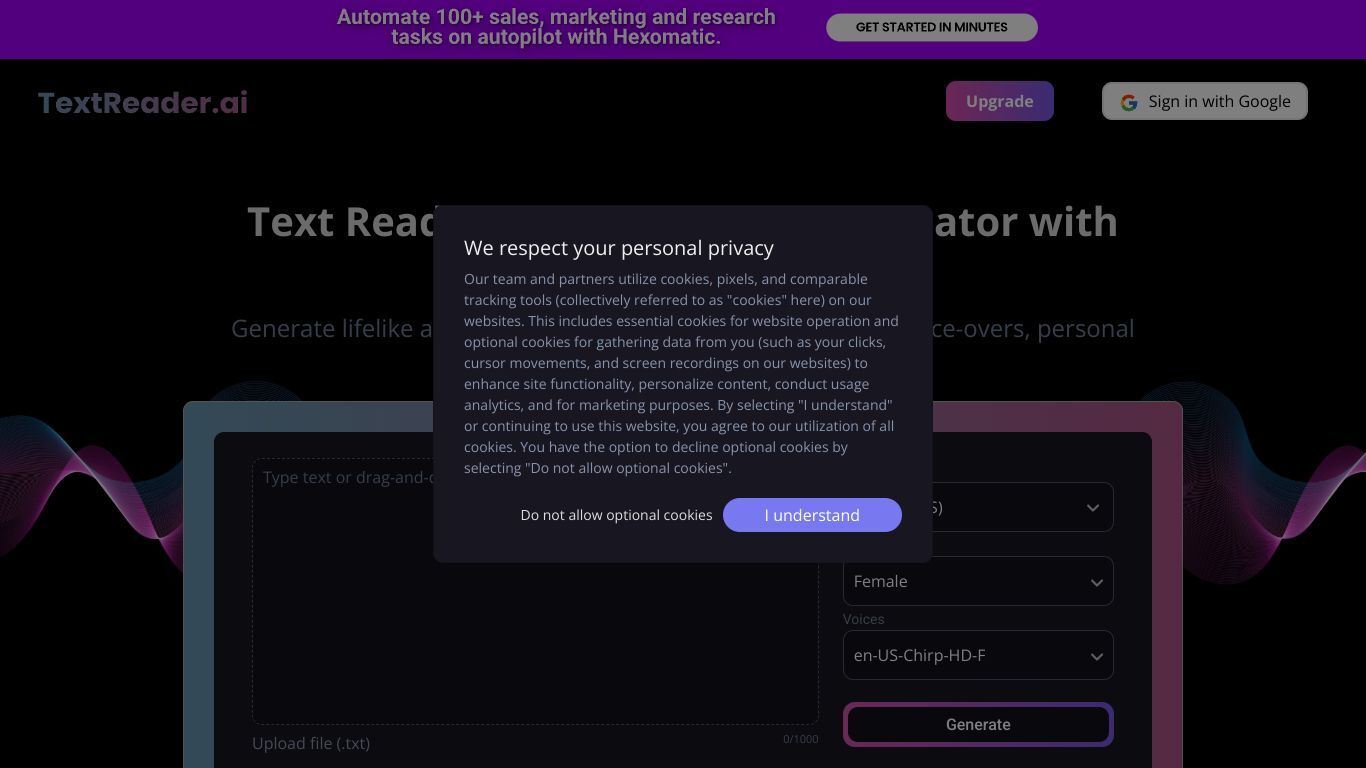Image resolution: width=1366 pixels, height=768 pixels.
Task: Click the Google icon in the sign-in button
Action: (1129, 102)
